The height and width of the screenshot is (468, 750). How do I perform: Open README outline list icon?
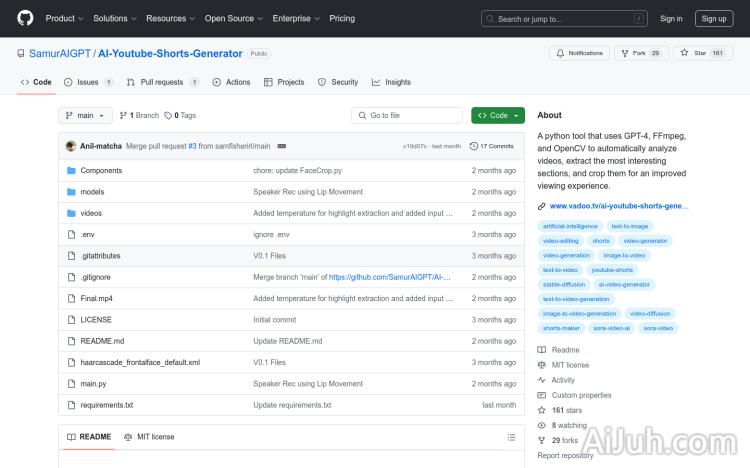tap(511, 437)
